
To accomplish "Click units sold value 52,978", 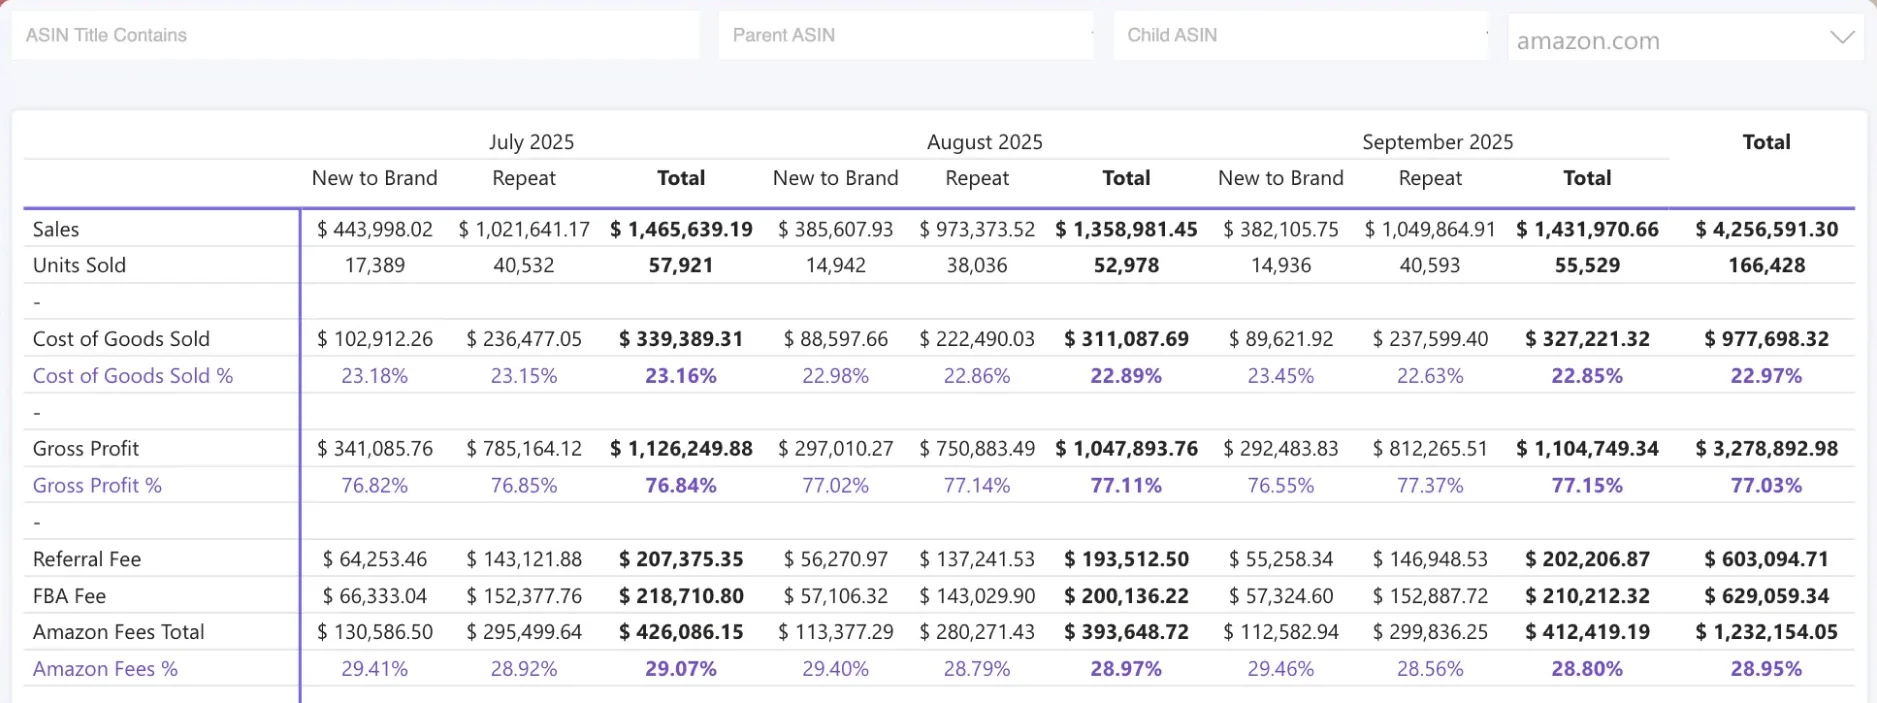I will [x=1126, y=265].
